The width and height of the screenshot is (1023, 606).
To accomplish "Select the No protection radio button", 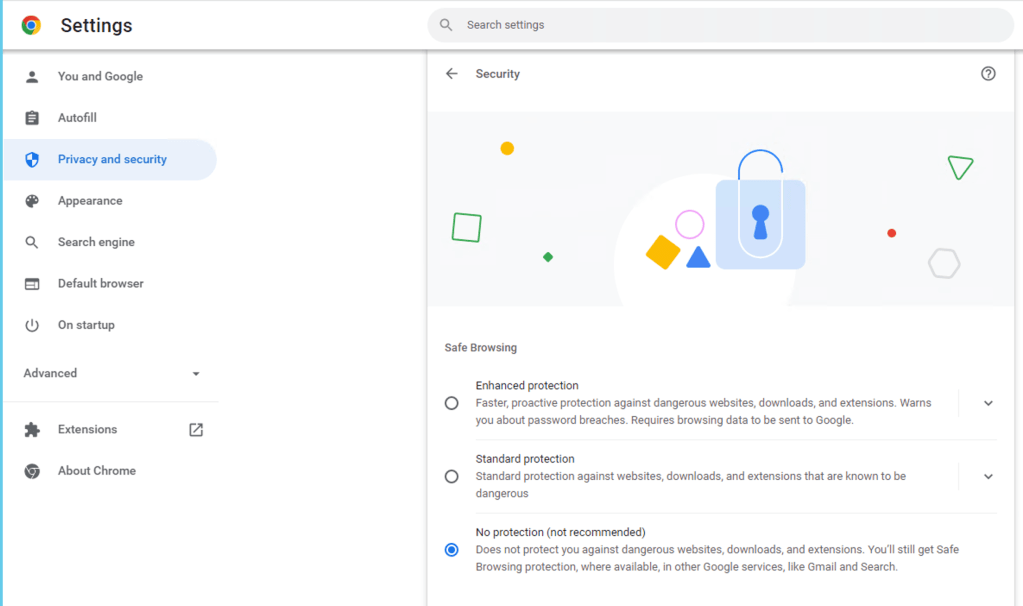I will pyautogui.click(x=452, y=550).
